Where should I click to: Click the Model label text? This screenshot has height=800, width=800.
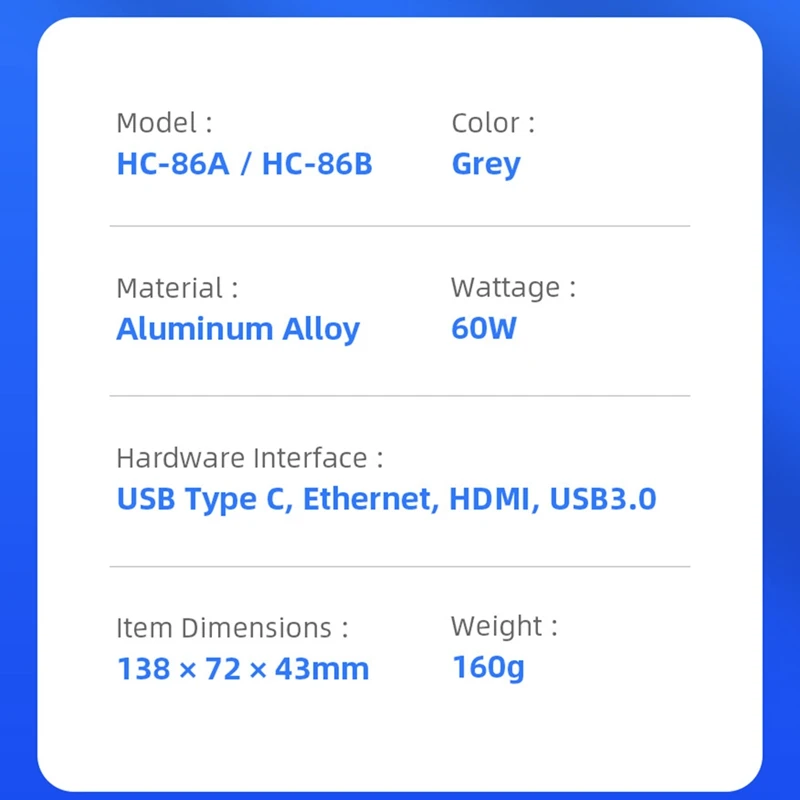(164, 123)
